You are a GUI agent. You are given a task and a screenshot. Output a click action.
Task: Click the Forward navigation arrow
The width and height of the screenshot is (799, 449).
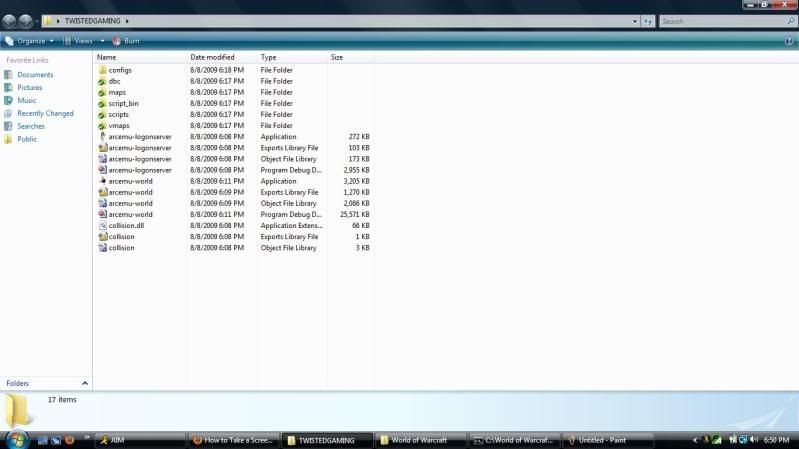25,21
